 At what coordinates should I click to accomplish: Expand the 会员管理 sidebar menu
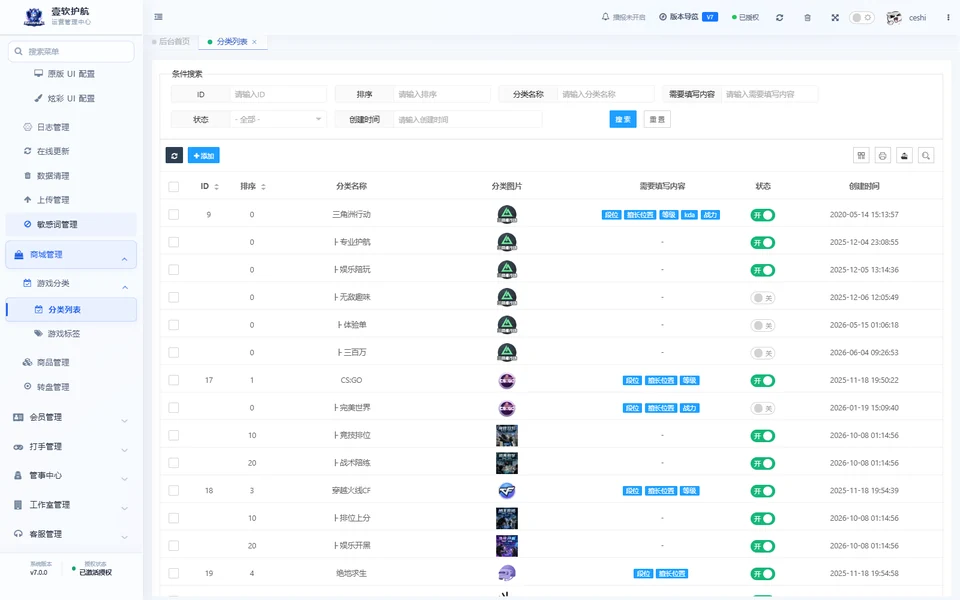pyautogui.click(x=71, y=418)
